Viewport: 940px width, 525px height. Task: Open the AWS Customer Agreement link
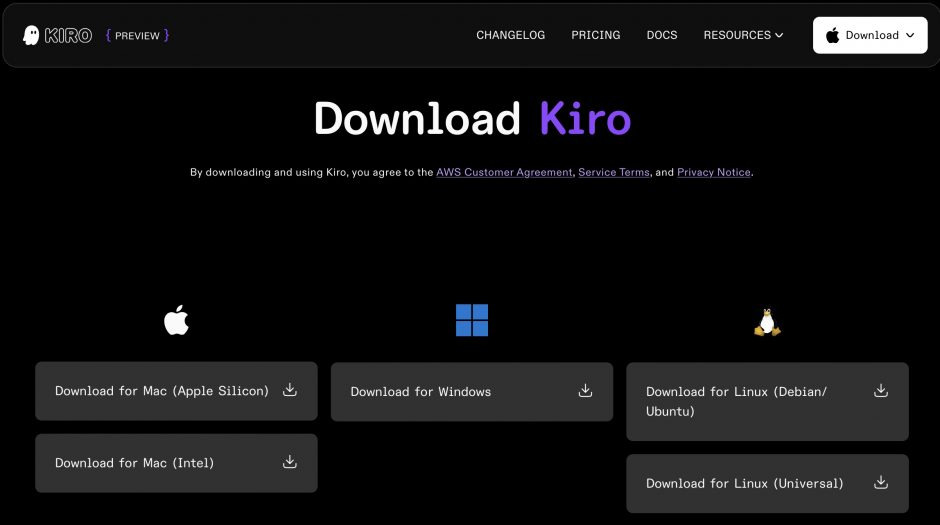[x=504, y=172]
